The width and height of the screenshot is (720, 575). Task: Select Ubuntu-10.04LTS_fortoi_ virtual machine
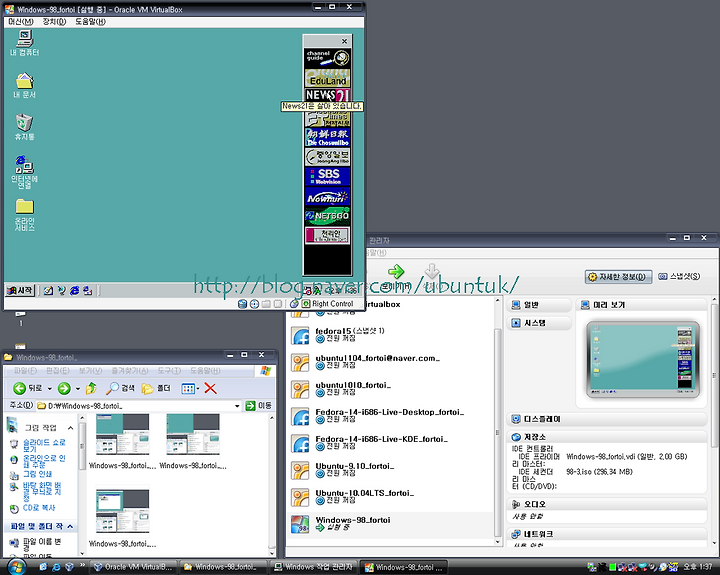(x=390, y=498)
